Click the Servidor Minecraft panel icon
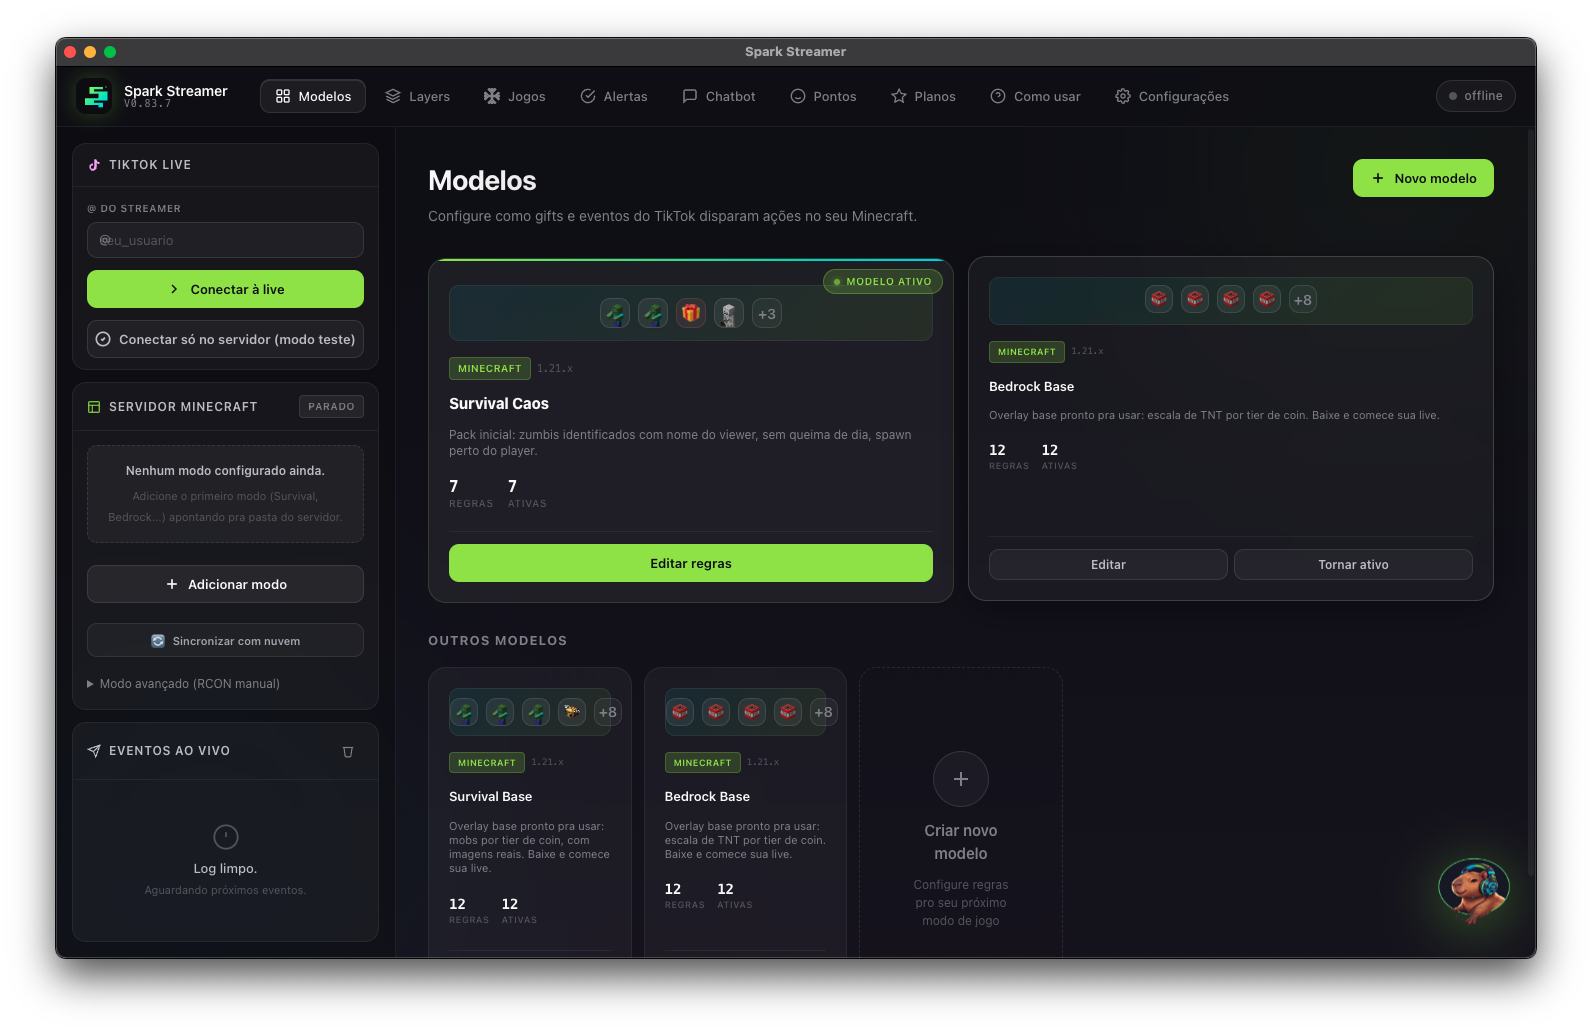 94,407
